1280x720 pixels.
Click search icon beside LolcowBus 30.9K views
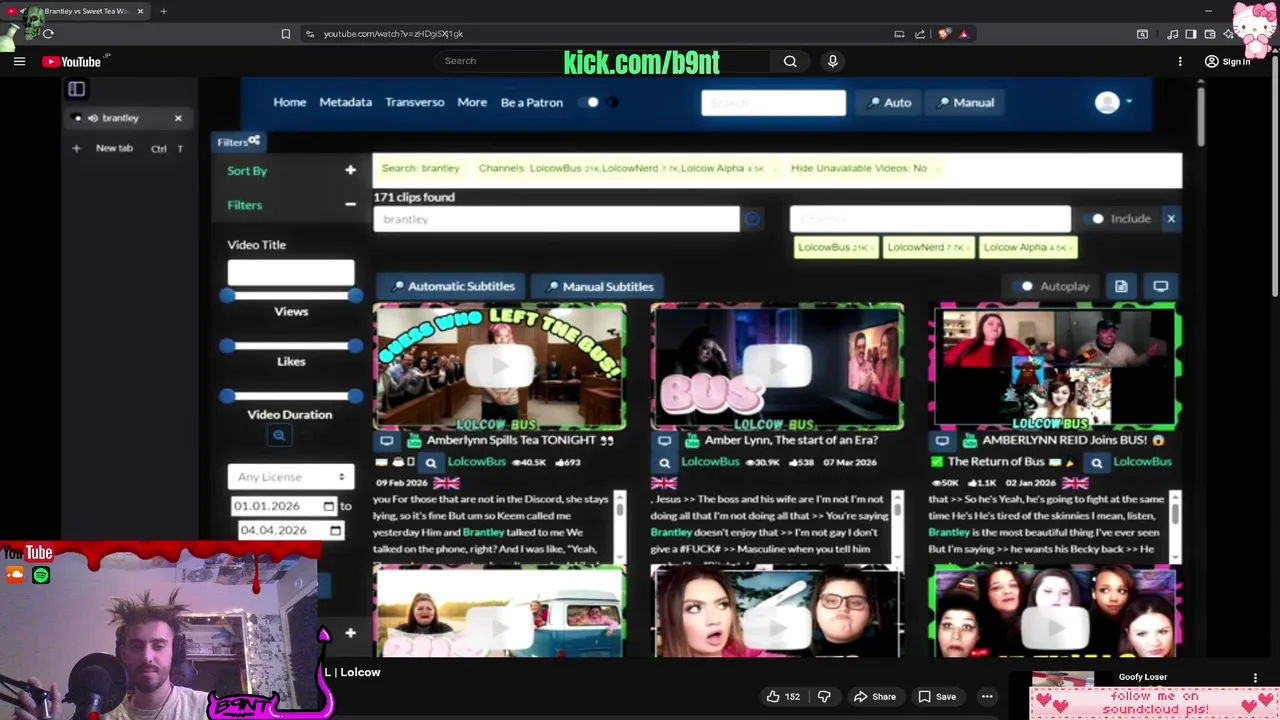click(664, 463)
